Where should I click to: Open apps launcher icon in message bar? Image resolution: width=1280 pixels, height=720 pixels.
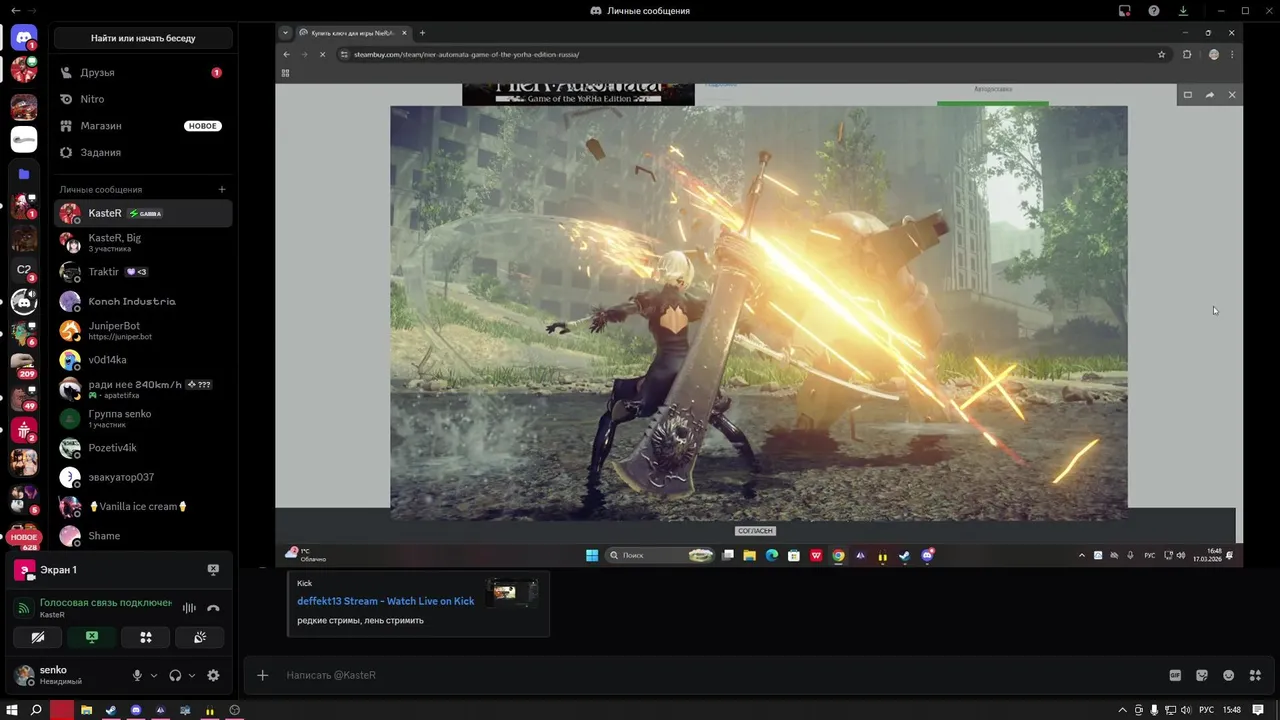1256,675
